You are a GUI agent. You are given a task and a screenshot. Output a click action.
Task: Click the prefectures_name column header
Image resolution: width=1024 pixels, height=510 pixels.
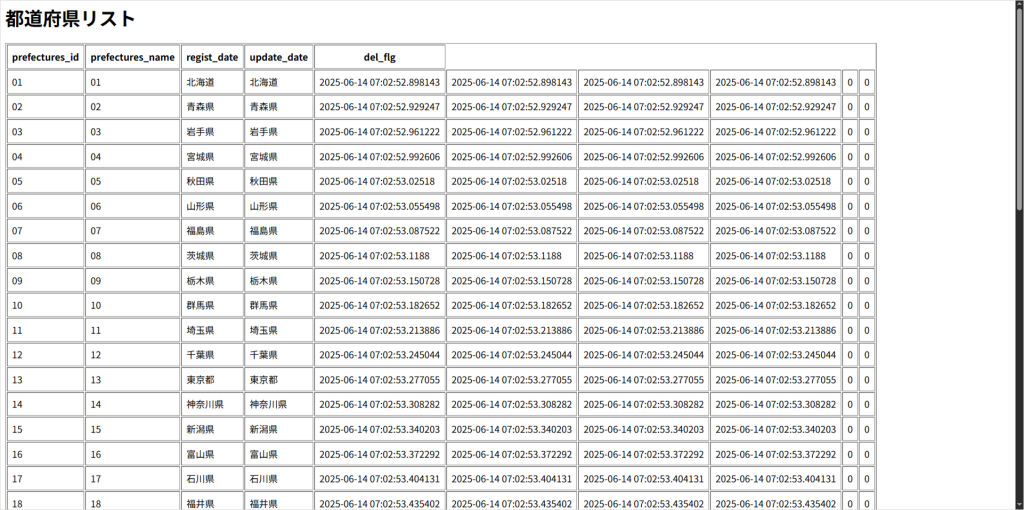[132, 57]
